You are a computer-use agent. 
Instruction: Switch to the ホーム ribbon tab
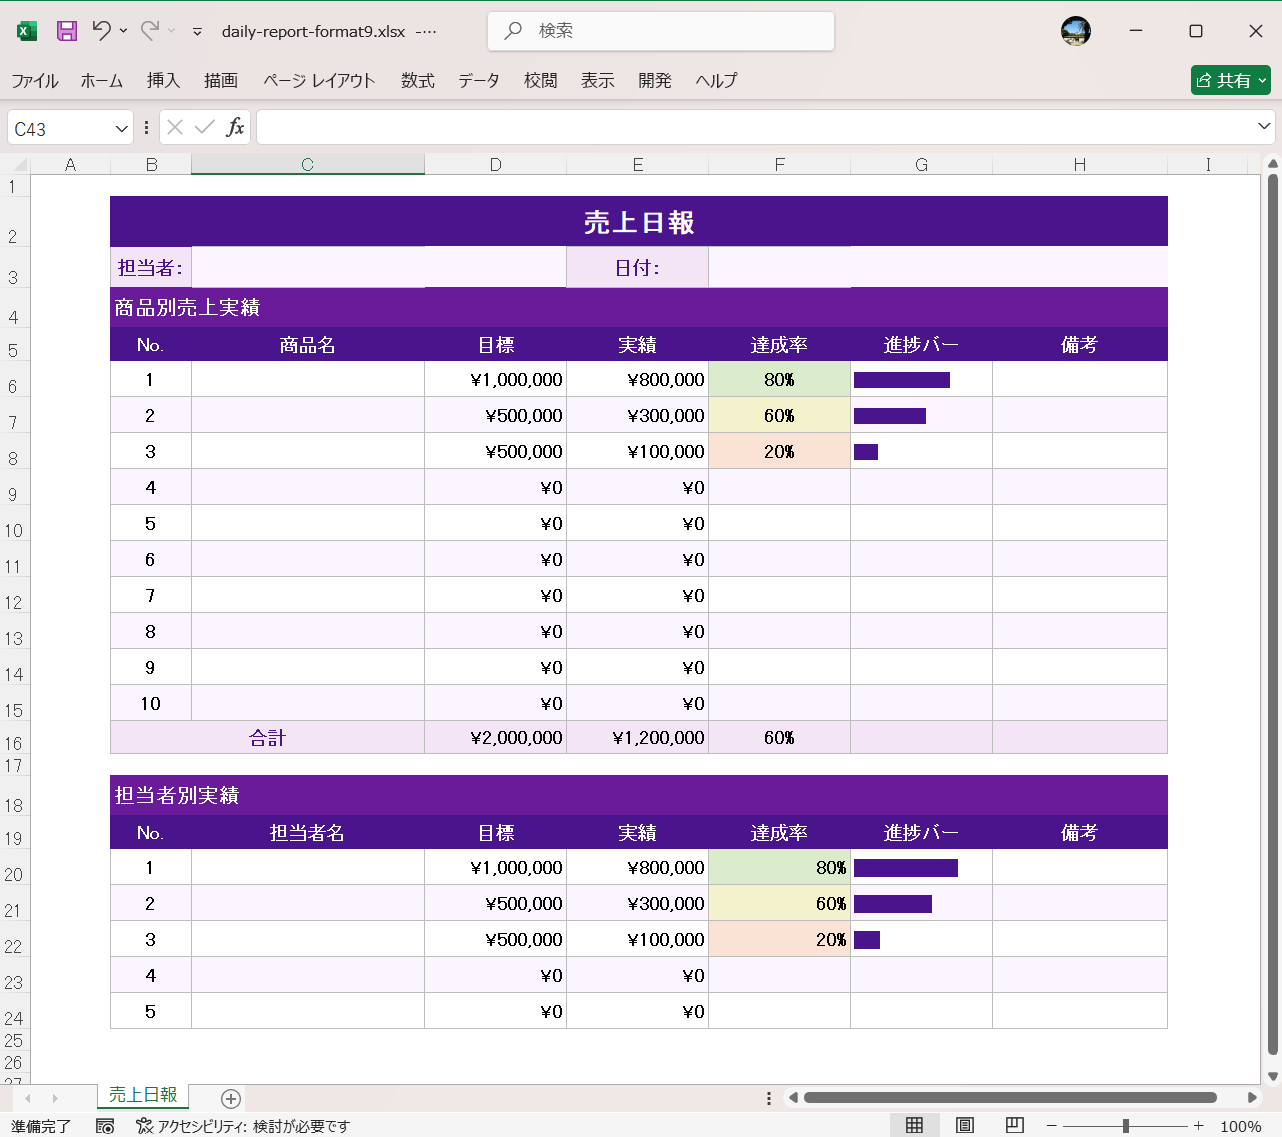click(x=102, y=81)
